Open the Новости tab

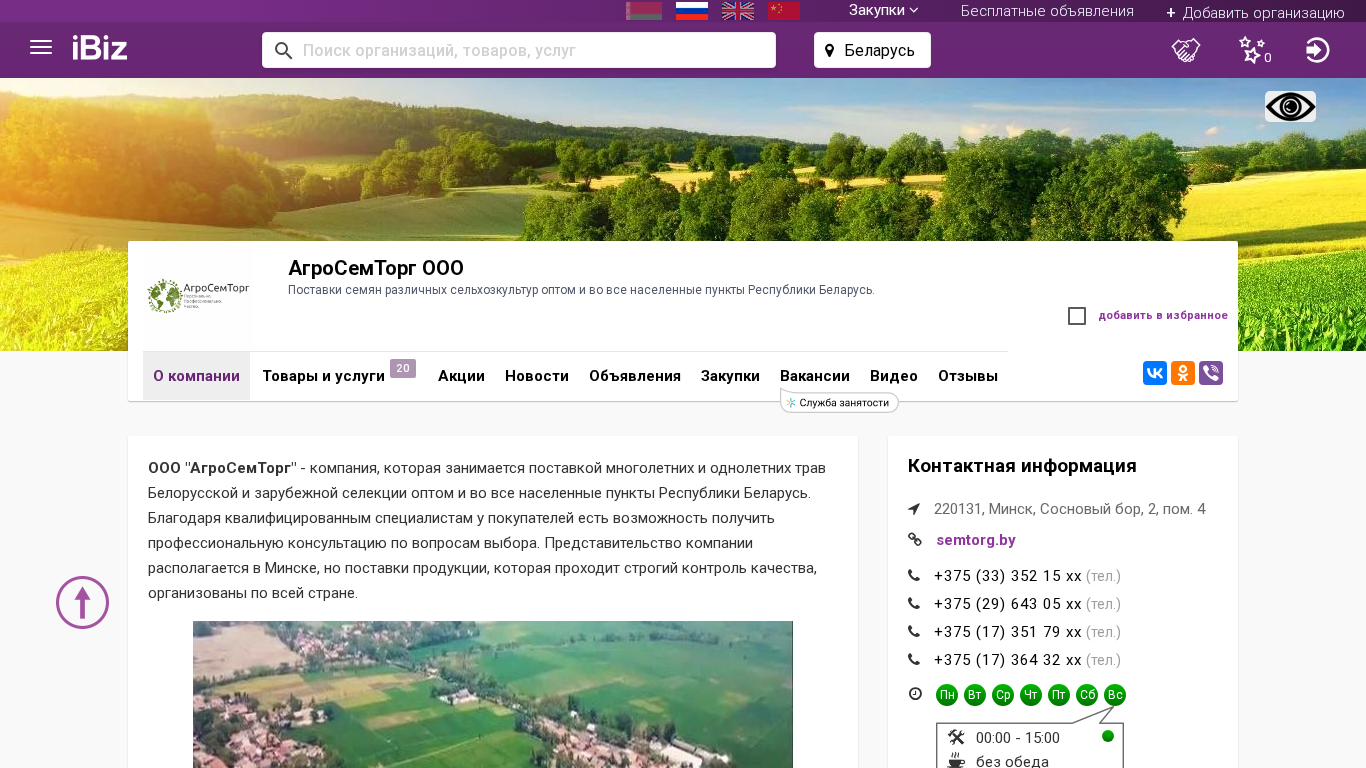click(537, 376)
